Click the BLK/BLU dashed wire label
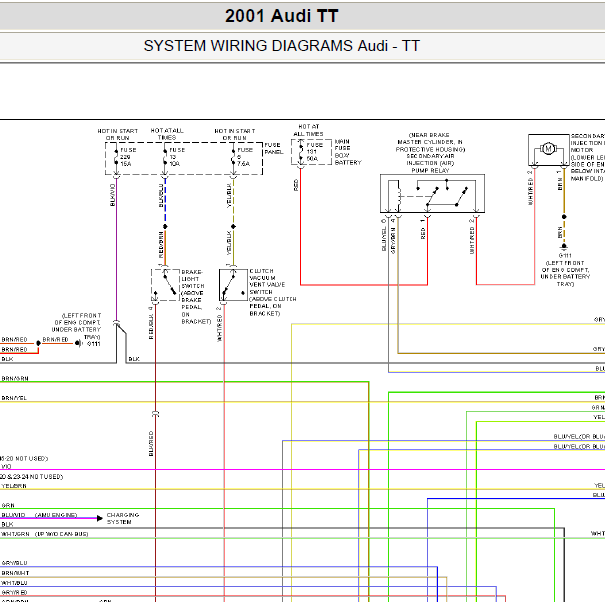Screen dimensions: 605x602 (x=161, y=195)
